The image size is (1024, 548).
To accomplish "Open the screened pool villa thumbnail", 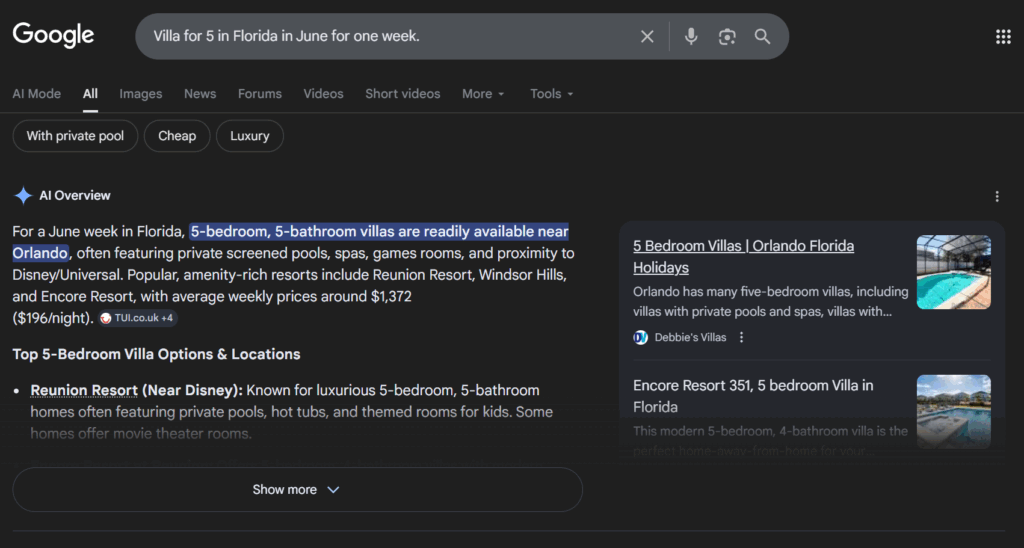I will click(953, 272).
